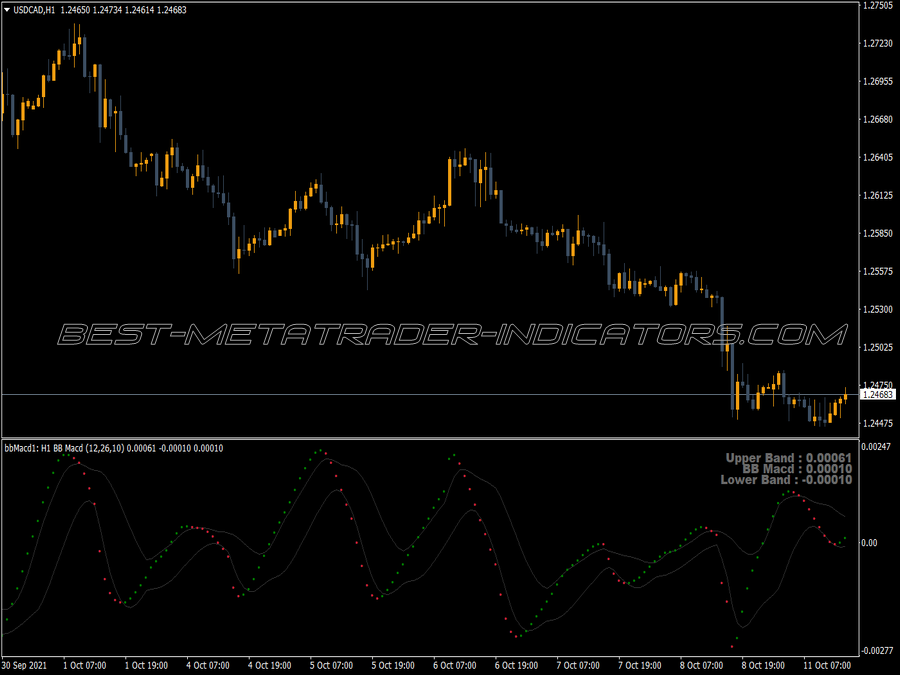This screenshot has height=675, width=900.
Task: Click time axis label 6 Oct 07:00
Action: 455,665
